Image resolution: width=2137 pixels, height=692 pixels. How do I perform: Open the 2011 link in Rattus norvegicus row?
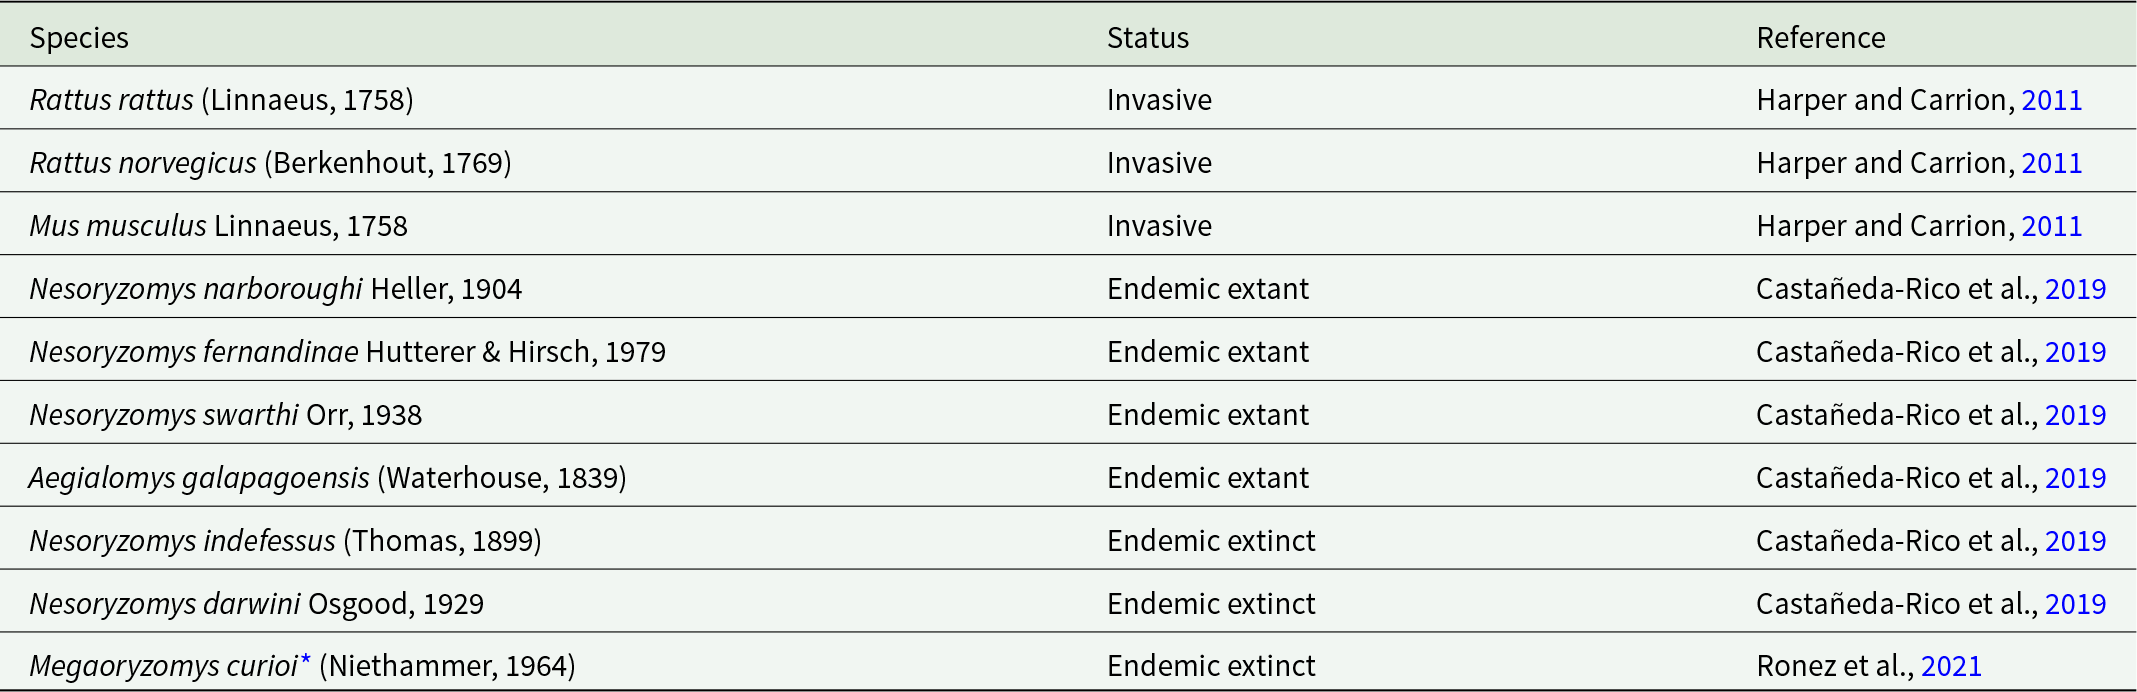(x=2051, y=163)
